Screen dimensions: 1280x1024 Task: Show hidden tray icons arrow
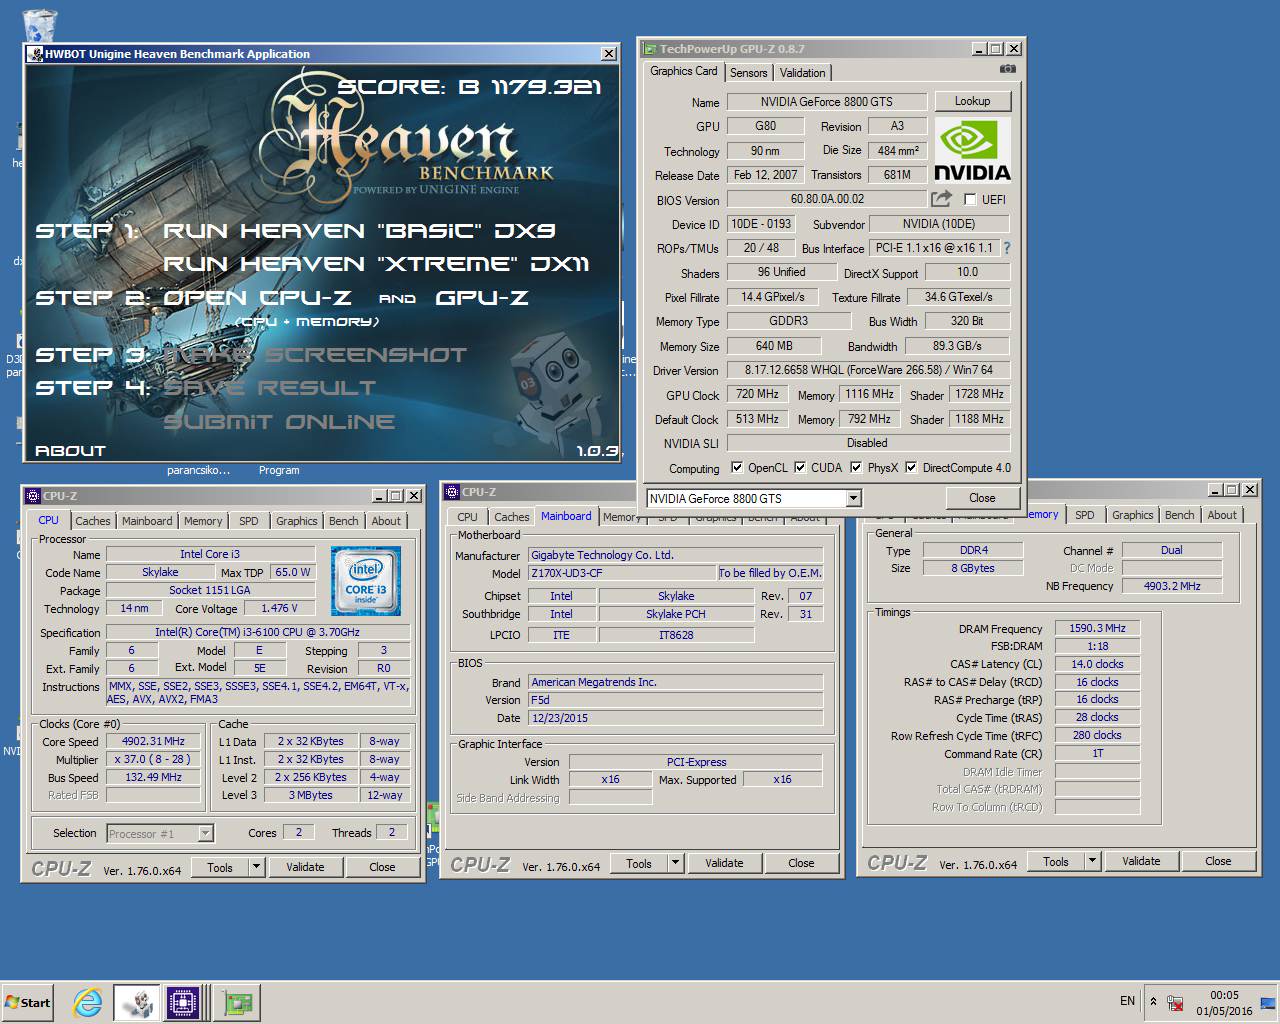point(1153,1001)
